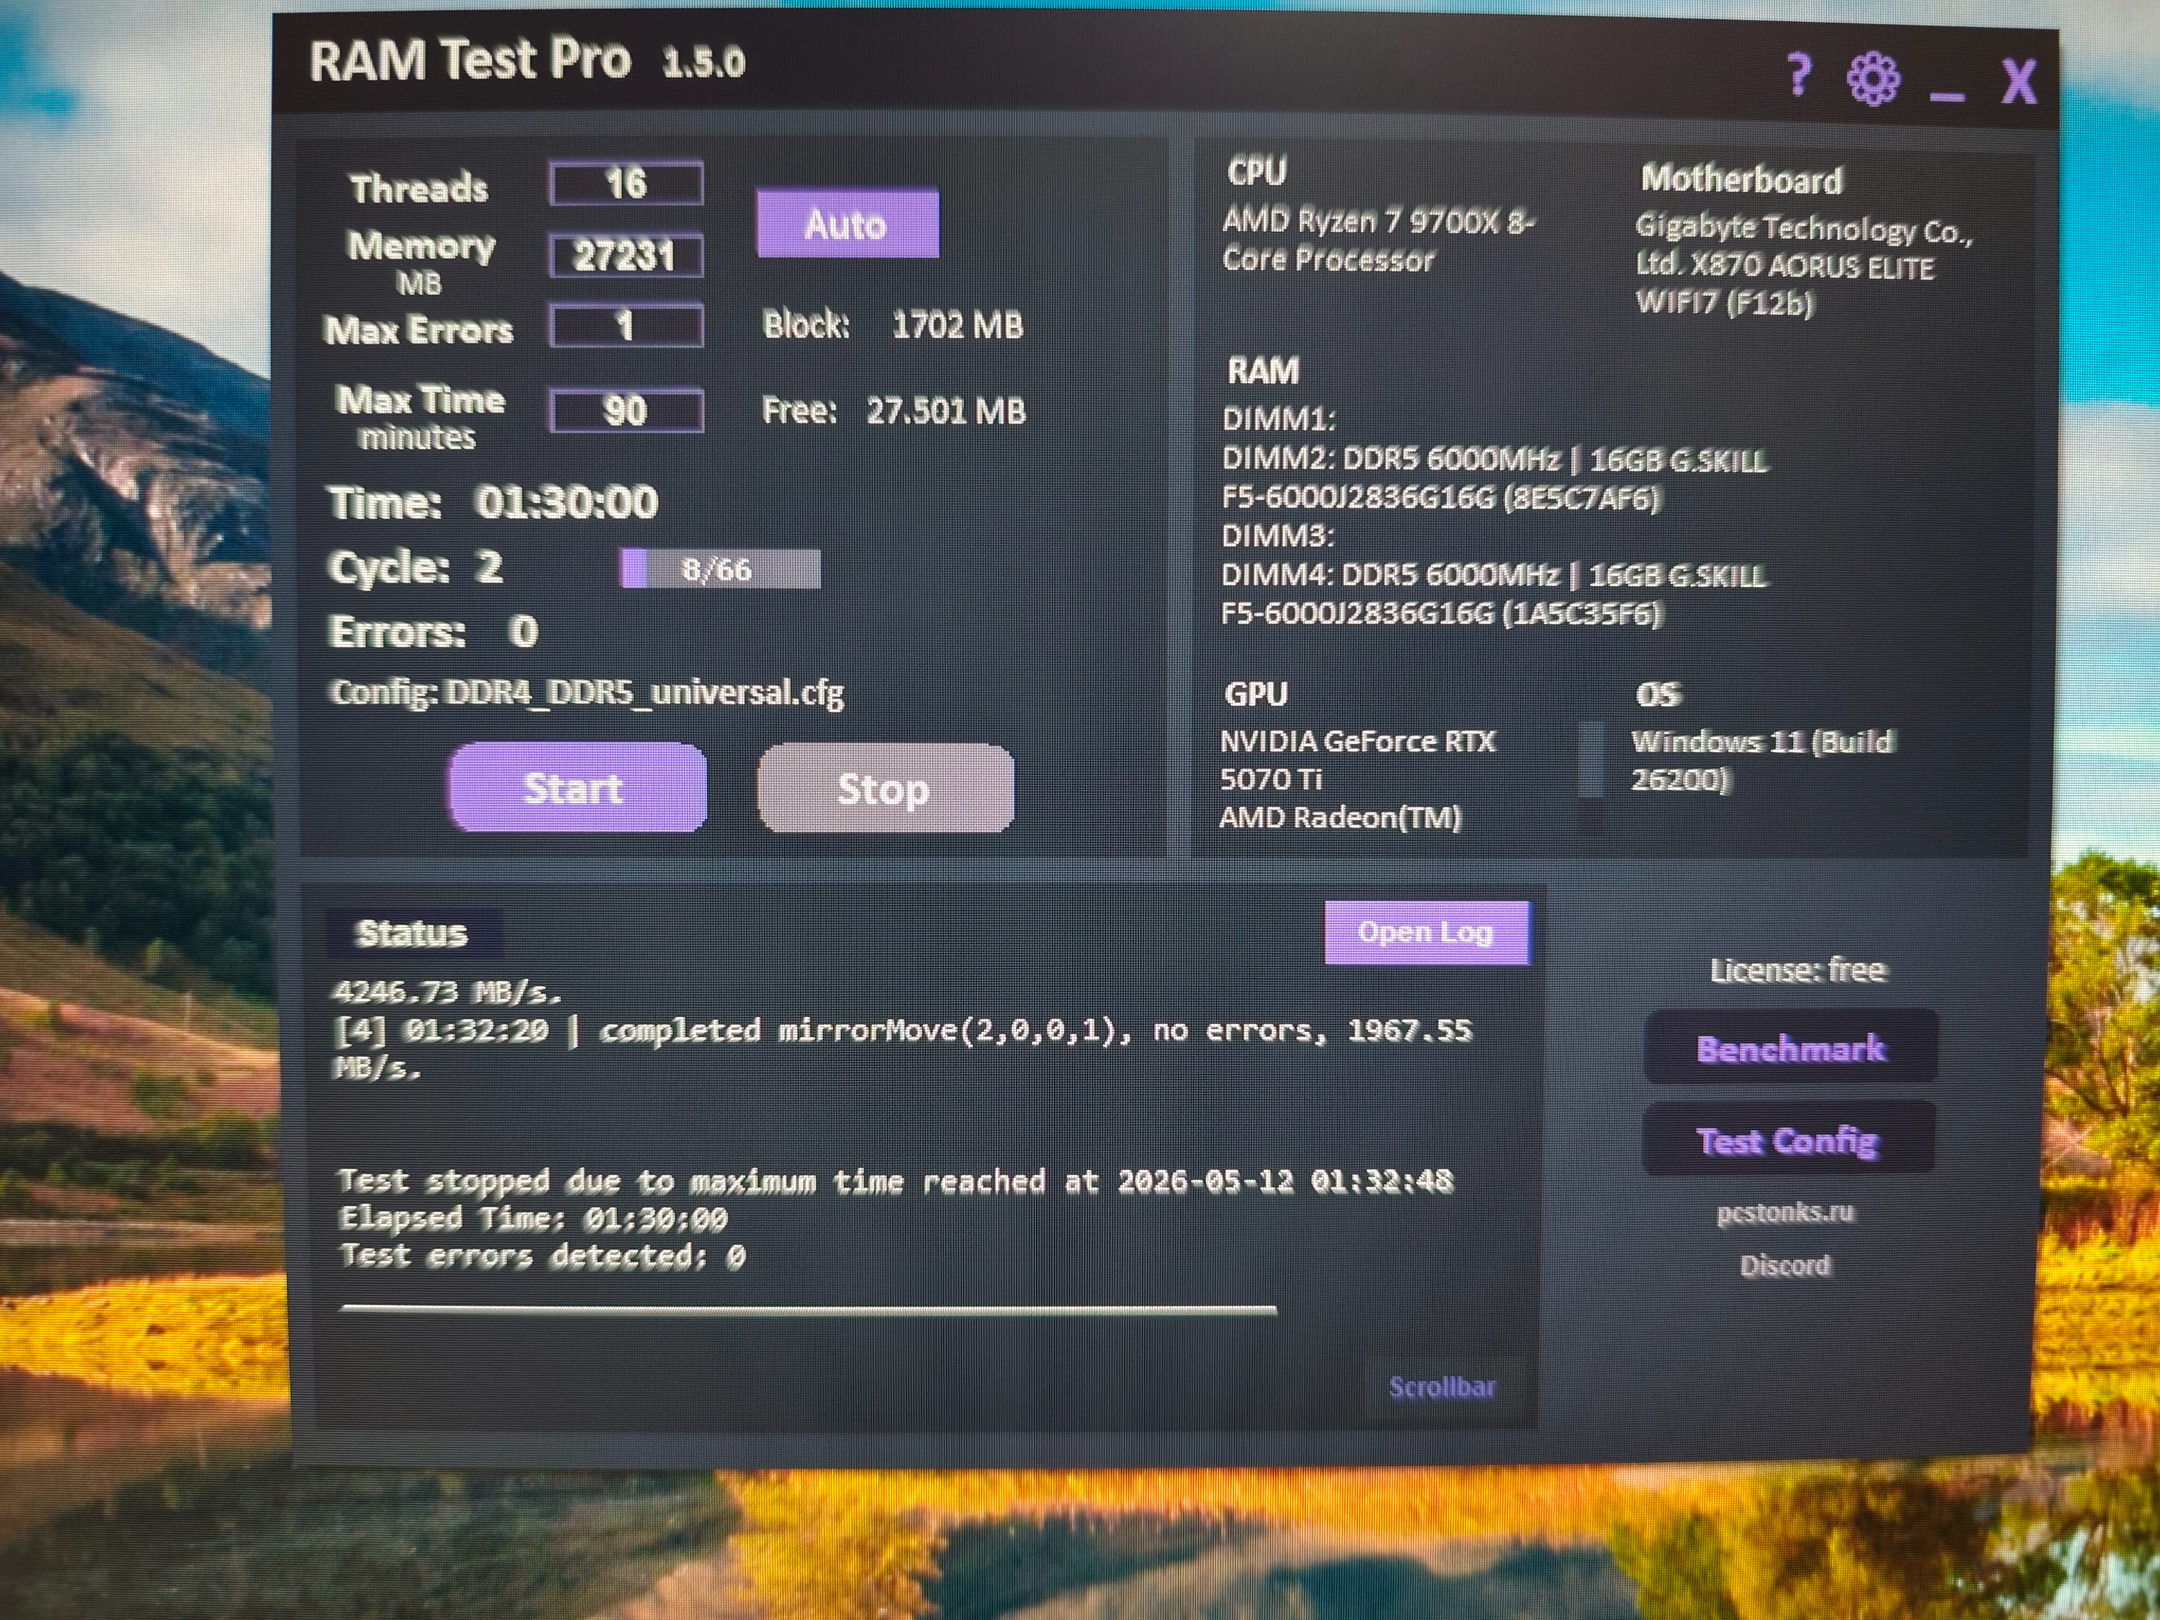Screen dimensions: 2160x1620
Task: Click the empty DIMM3: entry
Action: (x=1278, y=536)
